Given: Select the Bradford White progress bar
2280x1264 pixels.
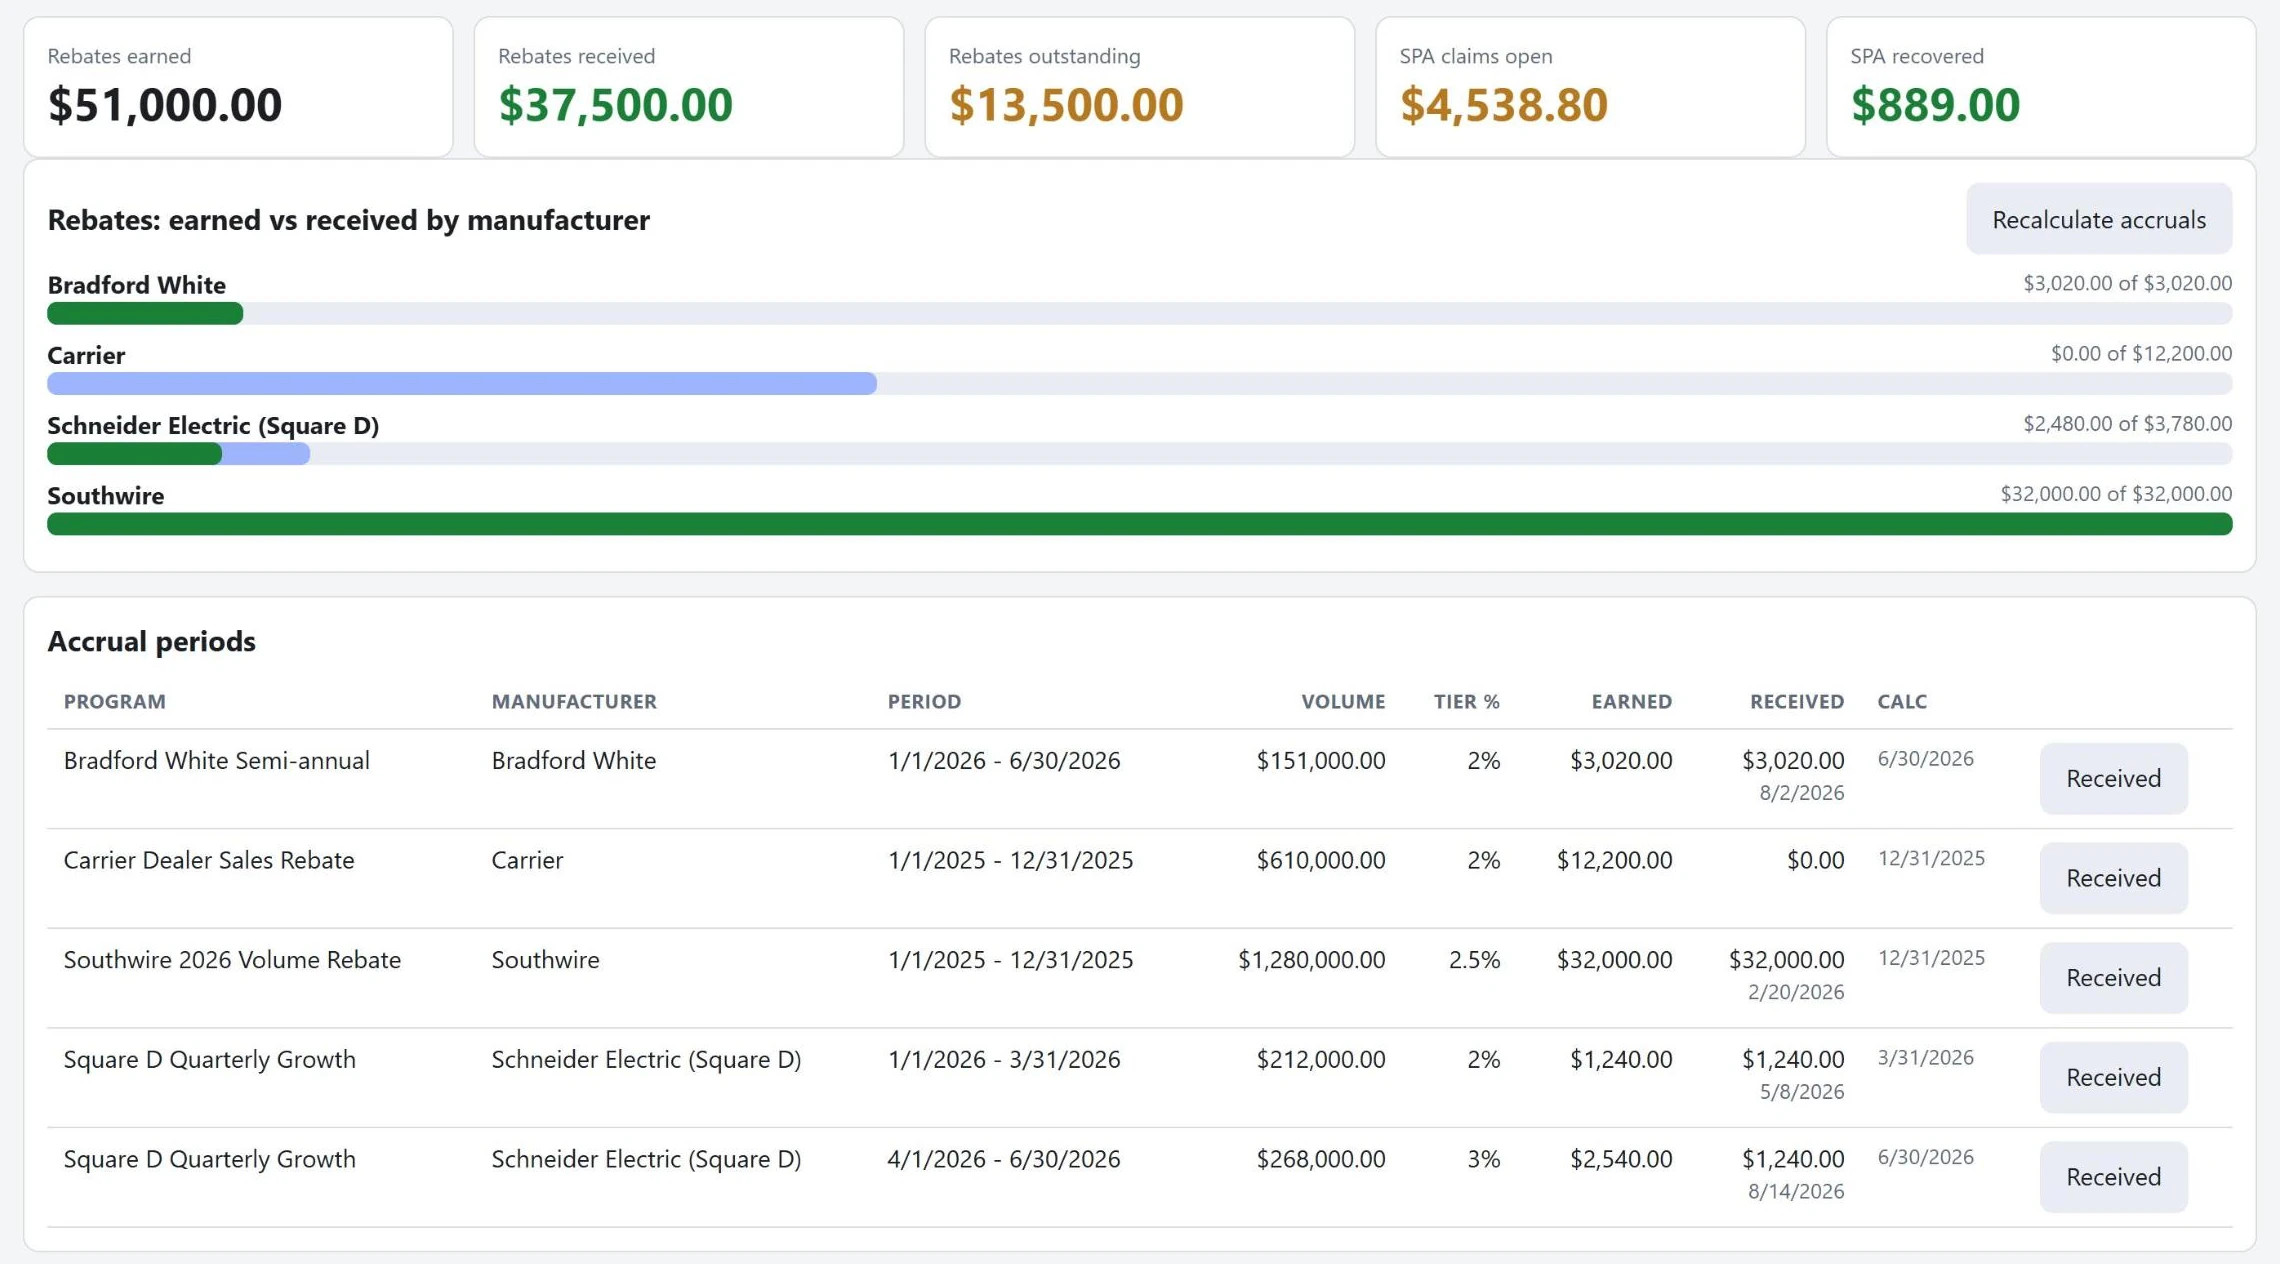Looking at the screenshot, I should [1139, 314].
